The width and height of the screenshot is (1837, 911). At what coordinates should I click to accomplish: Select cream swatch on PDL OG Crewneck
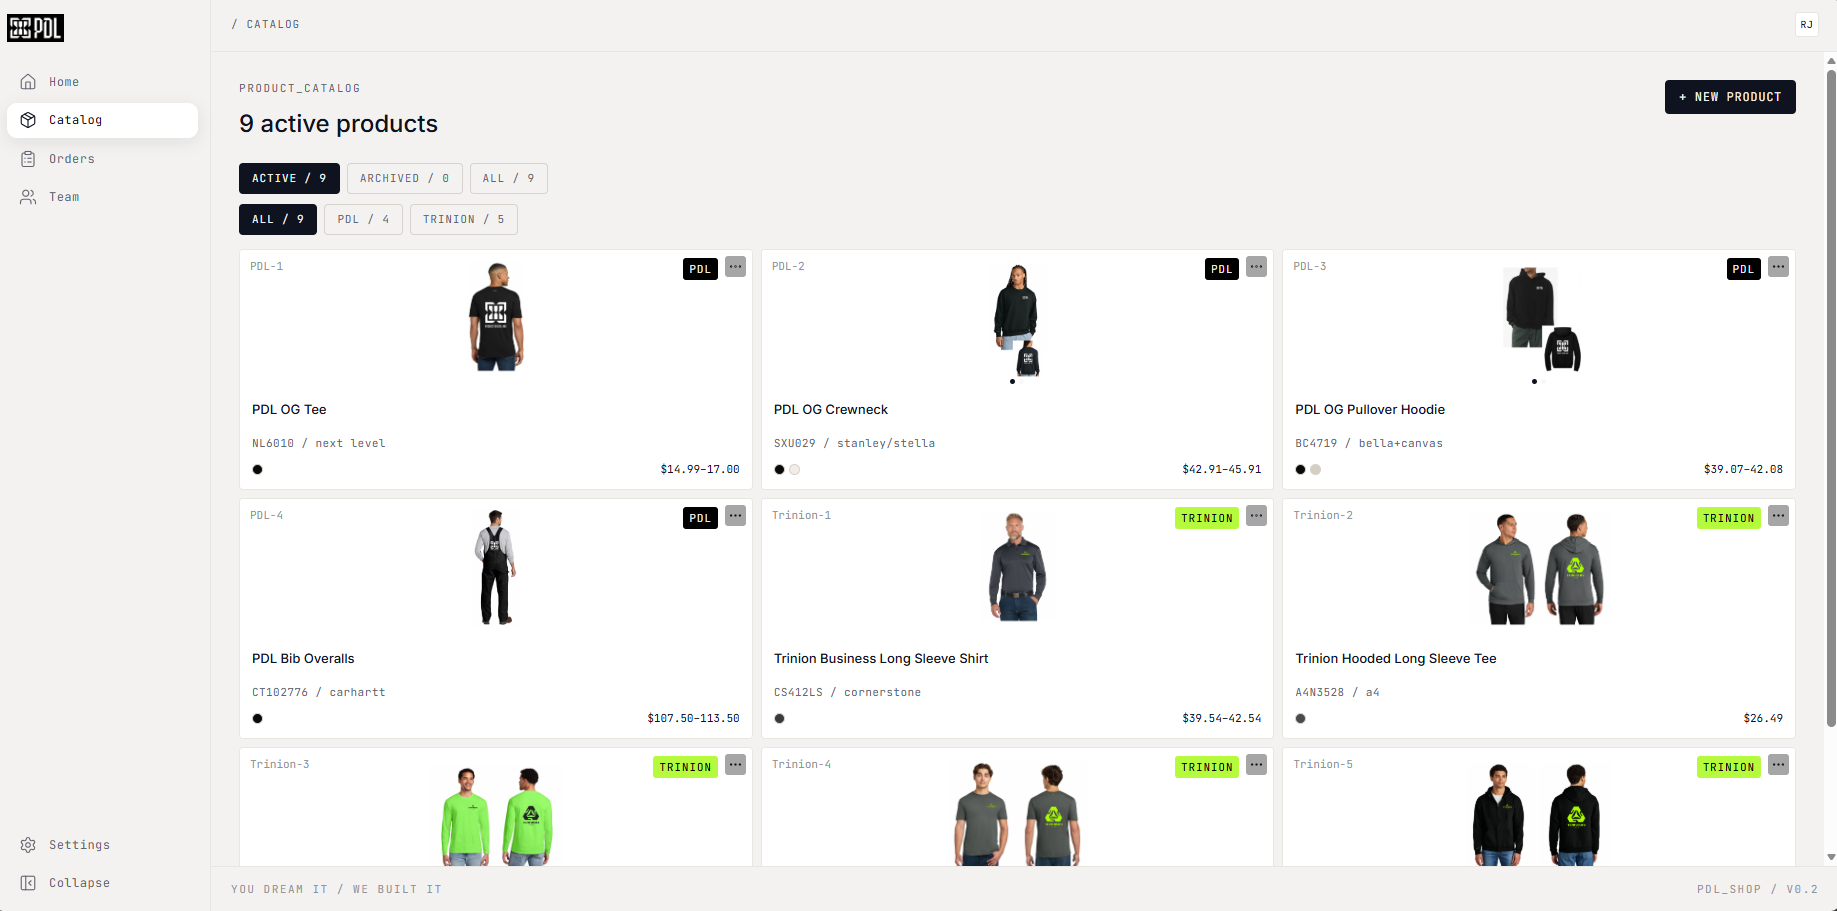pyautogui.click(x=795, y=469)
